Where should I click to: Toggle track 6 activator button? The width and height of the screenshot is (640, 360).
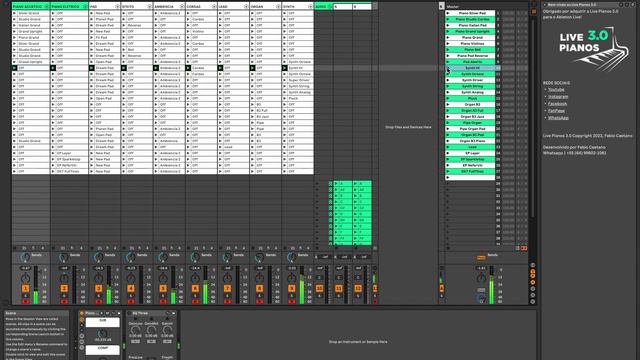point(195,289)
